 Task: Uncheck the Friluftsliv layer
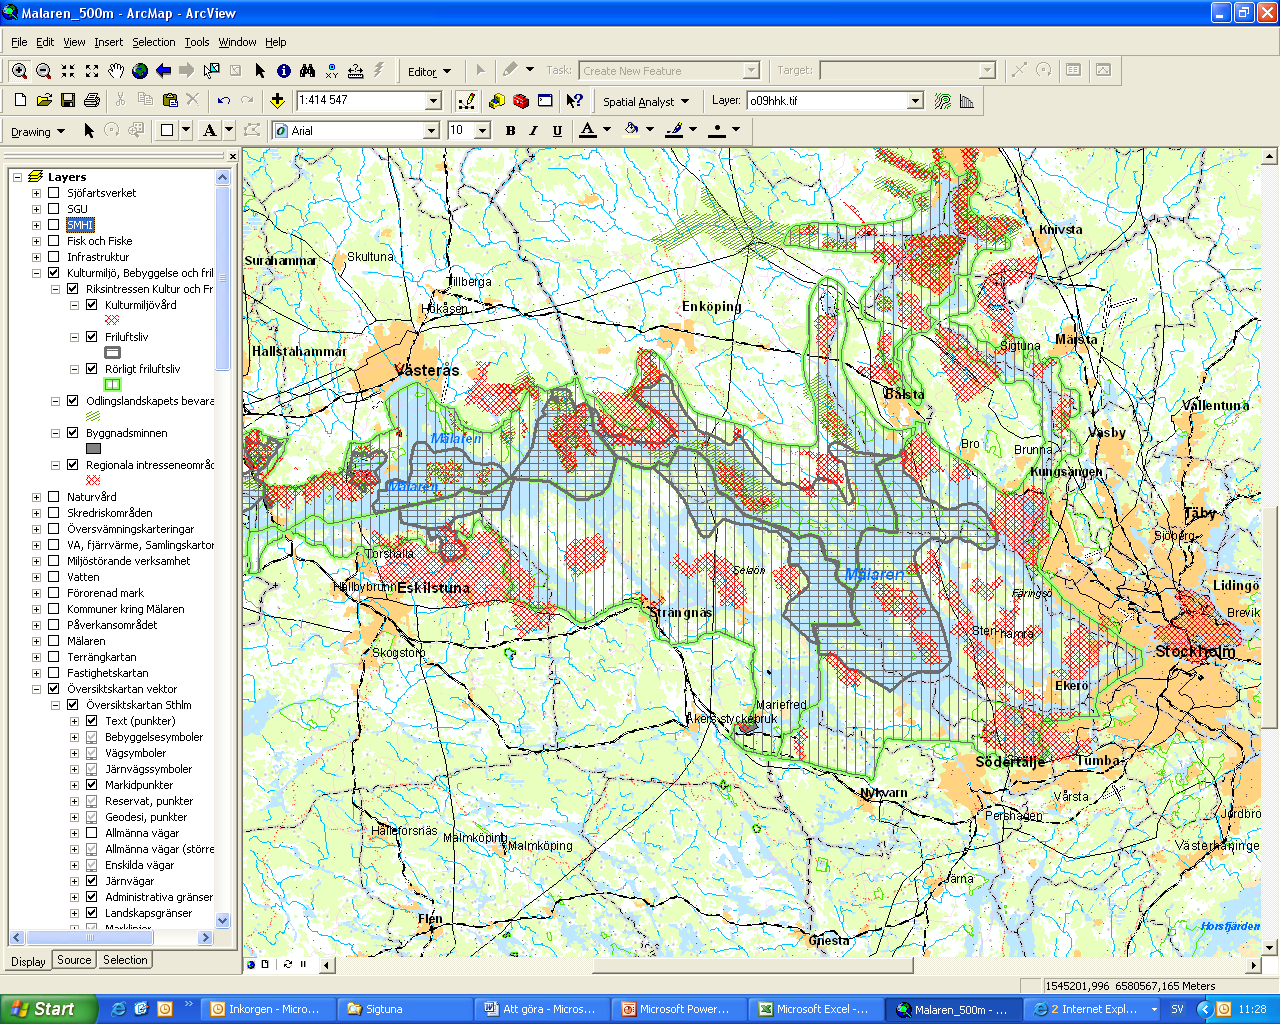[92, 337]
